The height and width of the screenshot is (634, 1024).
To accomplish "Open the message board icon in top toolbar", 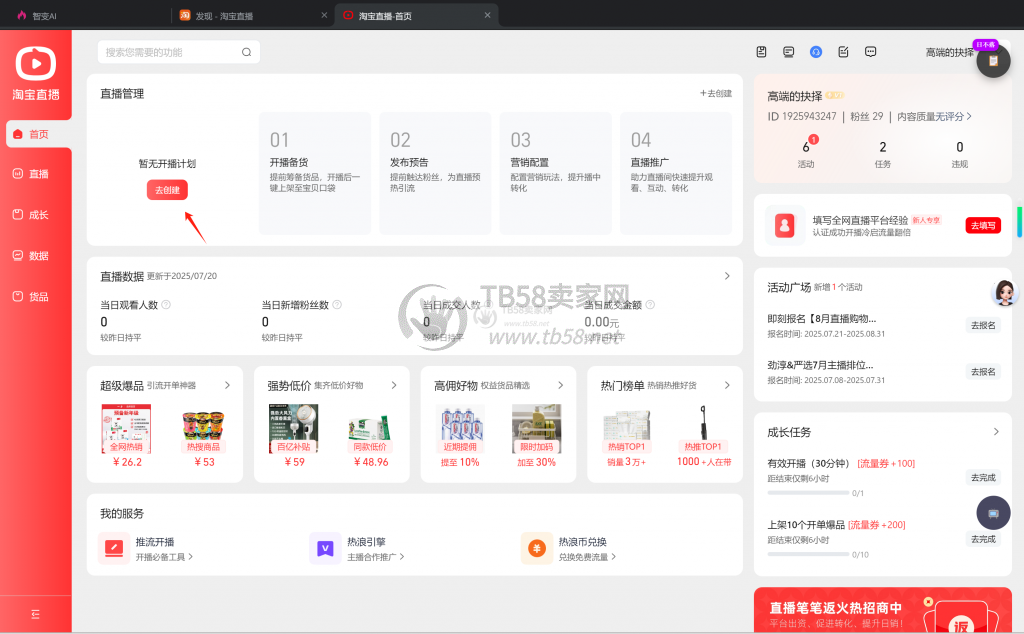I will 788,52.
